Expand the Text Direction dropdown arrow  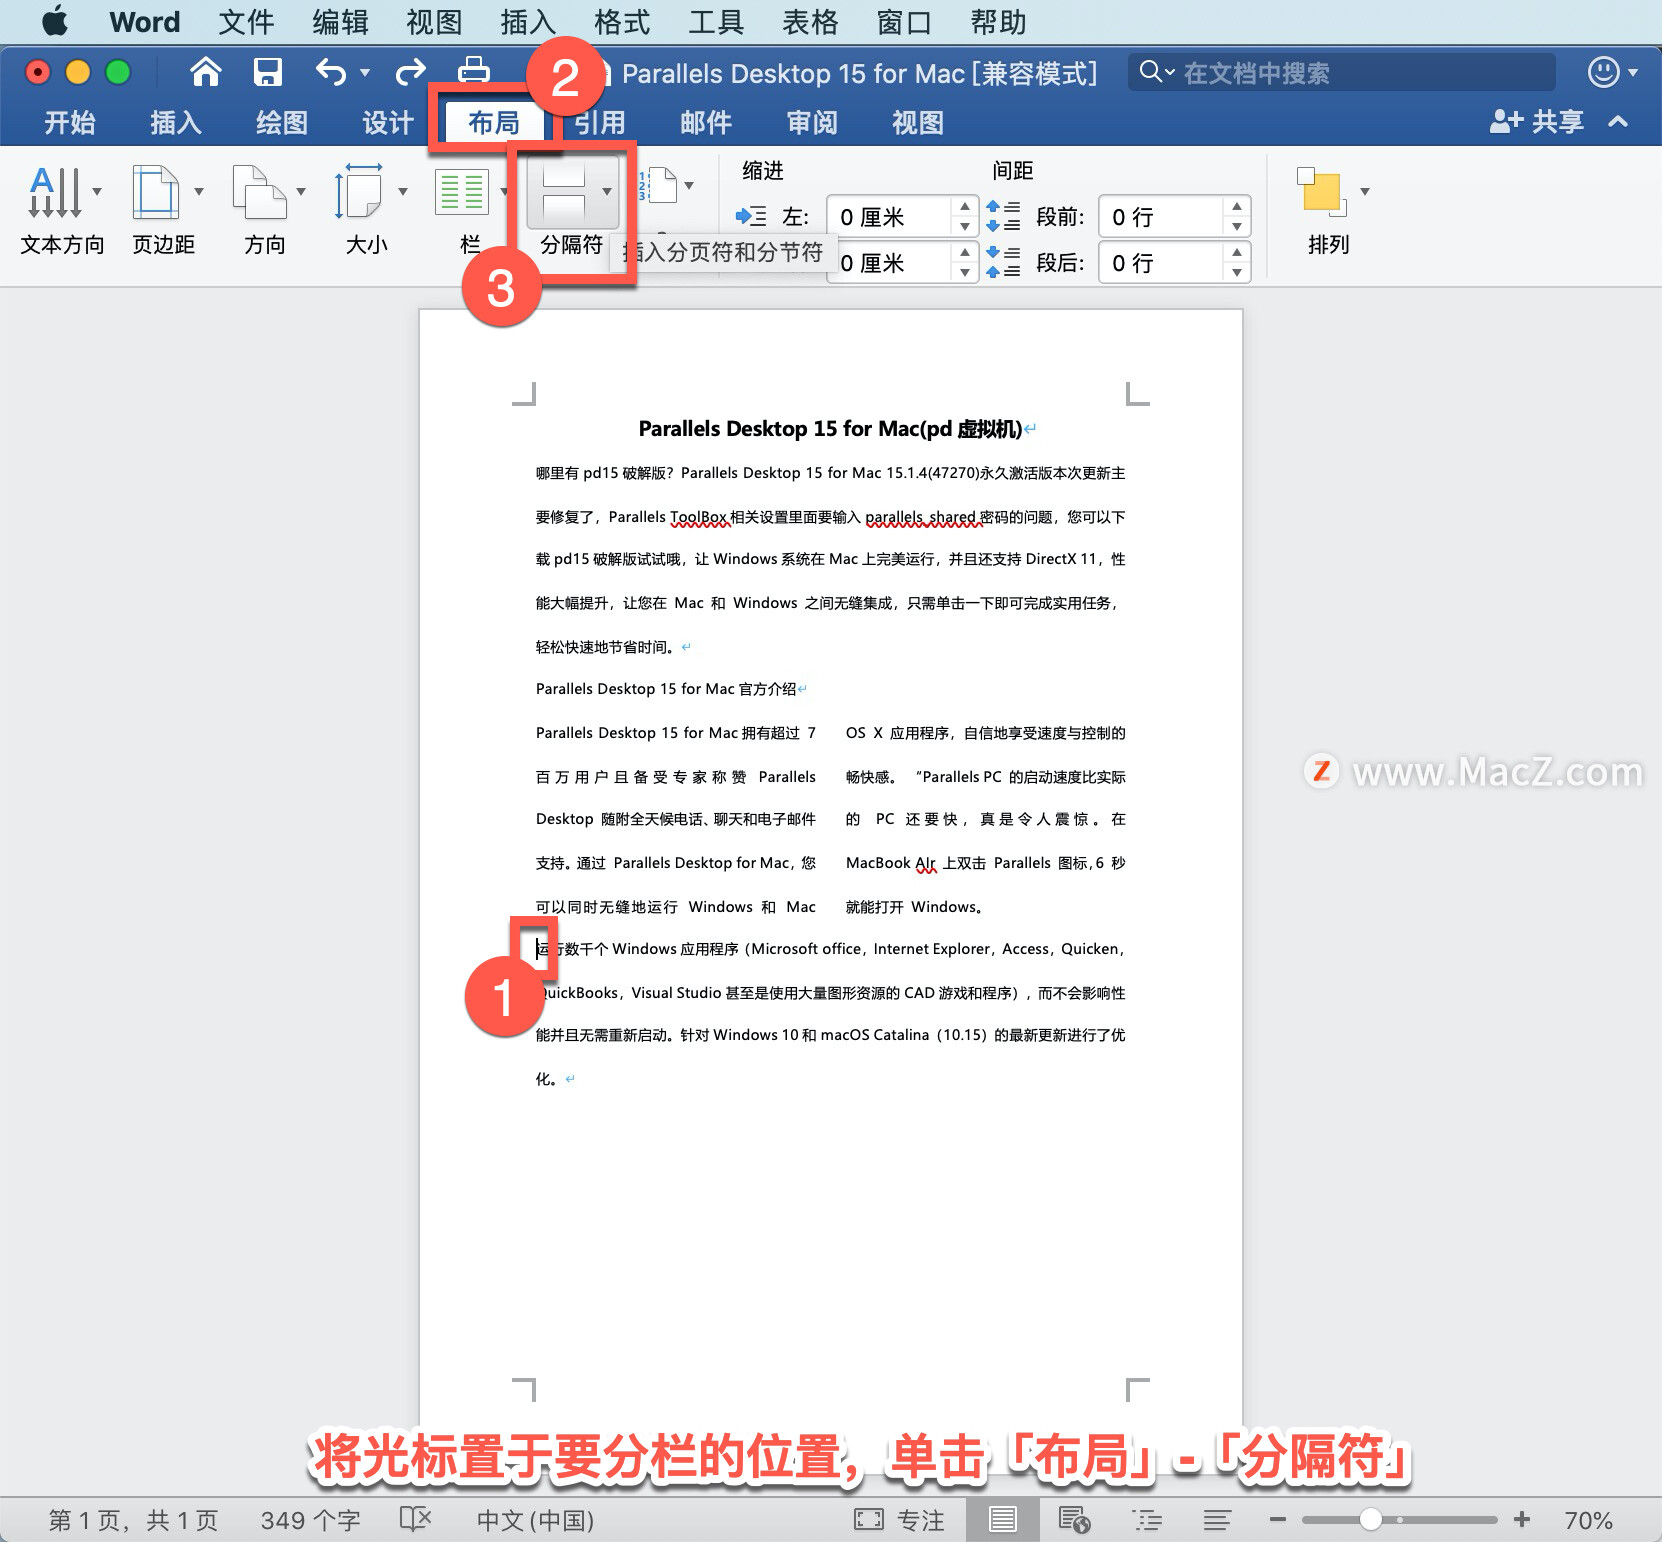point(97,191)
